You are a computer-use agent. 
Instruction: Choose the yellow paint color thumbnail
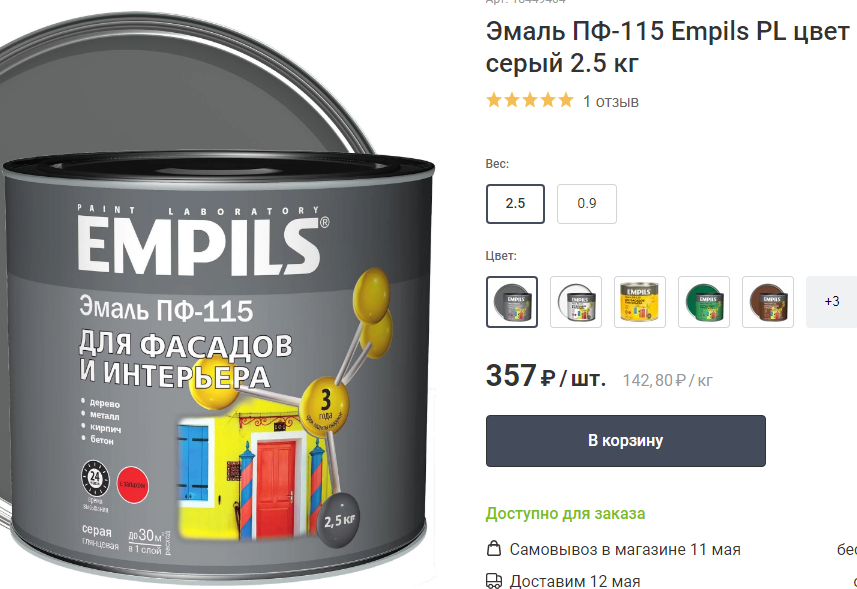(x=639, y=302)
